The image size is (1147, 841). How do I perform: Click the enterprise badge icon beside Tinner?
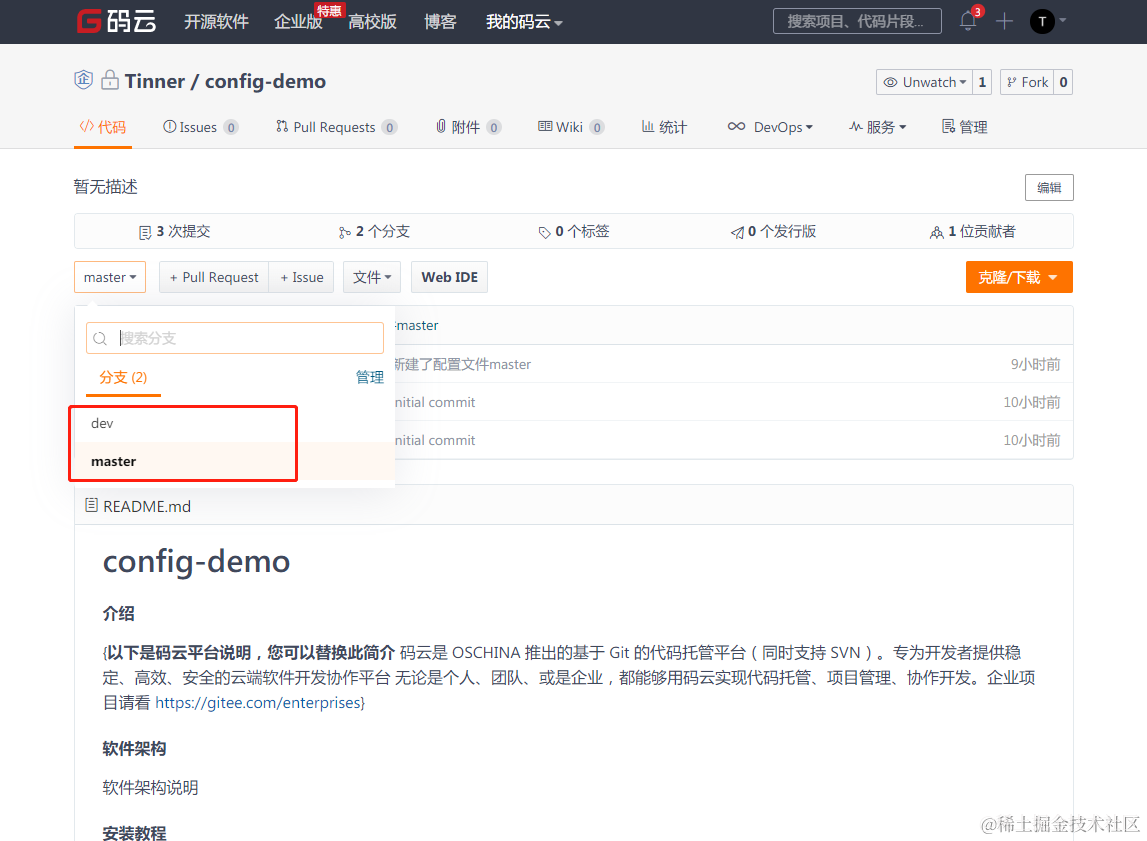(x=83, y=79)
